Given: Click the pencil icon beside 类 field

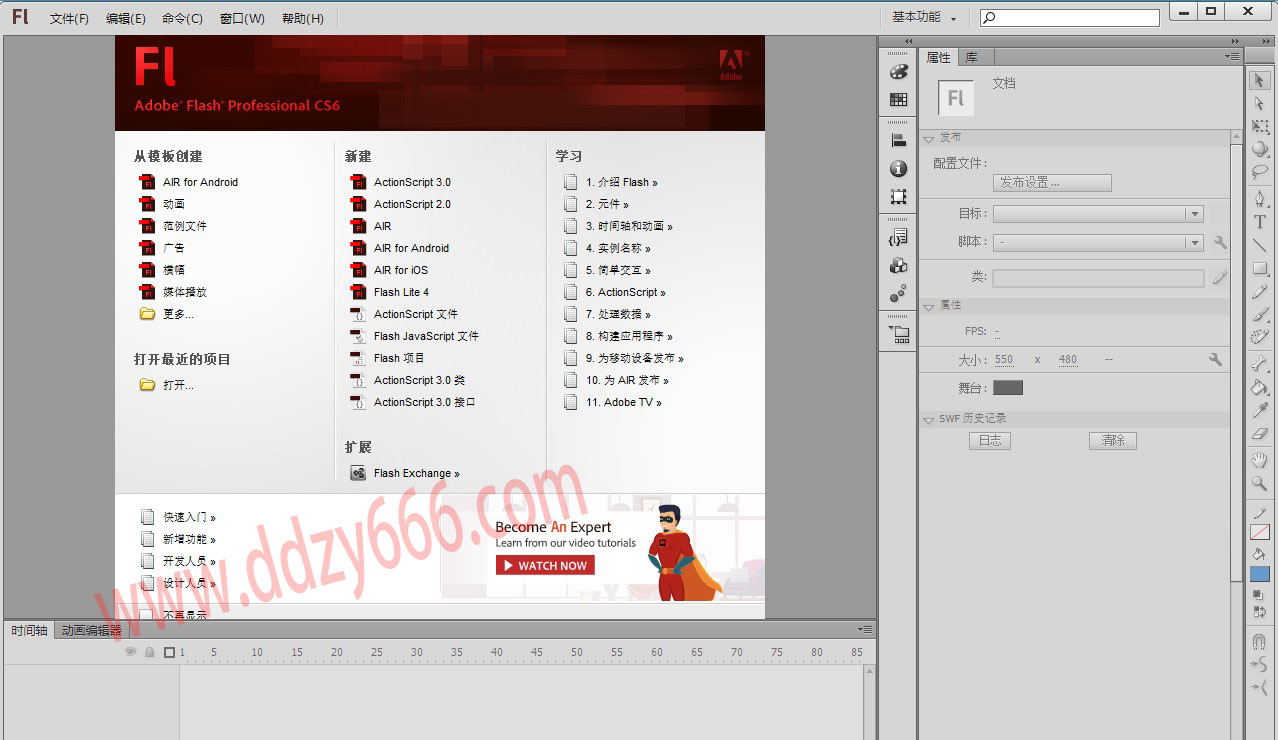Looking at the screenshot, I should point(1219,278).
